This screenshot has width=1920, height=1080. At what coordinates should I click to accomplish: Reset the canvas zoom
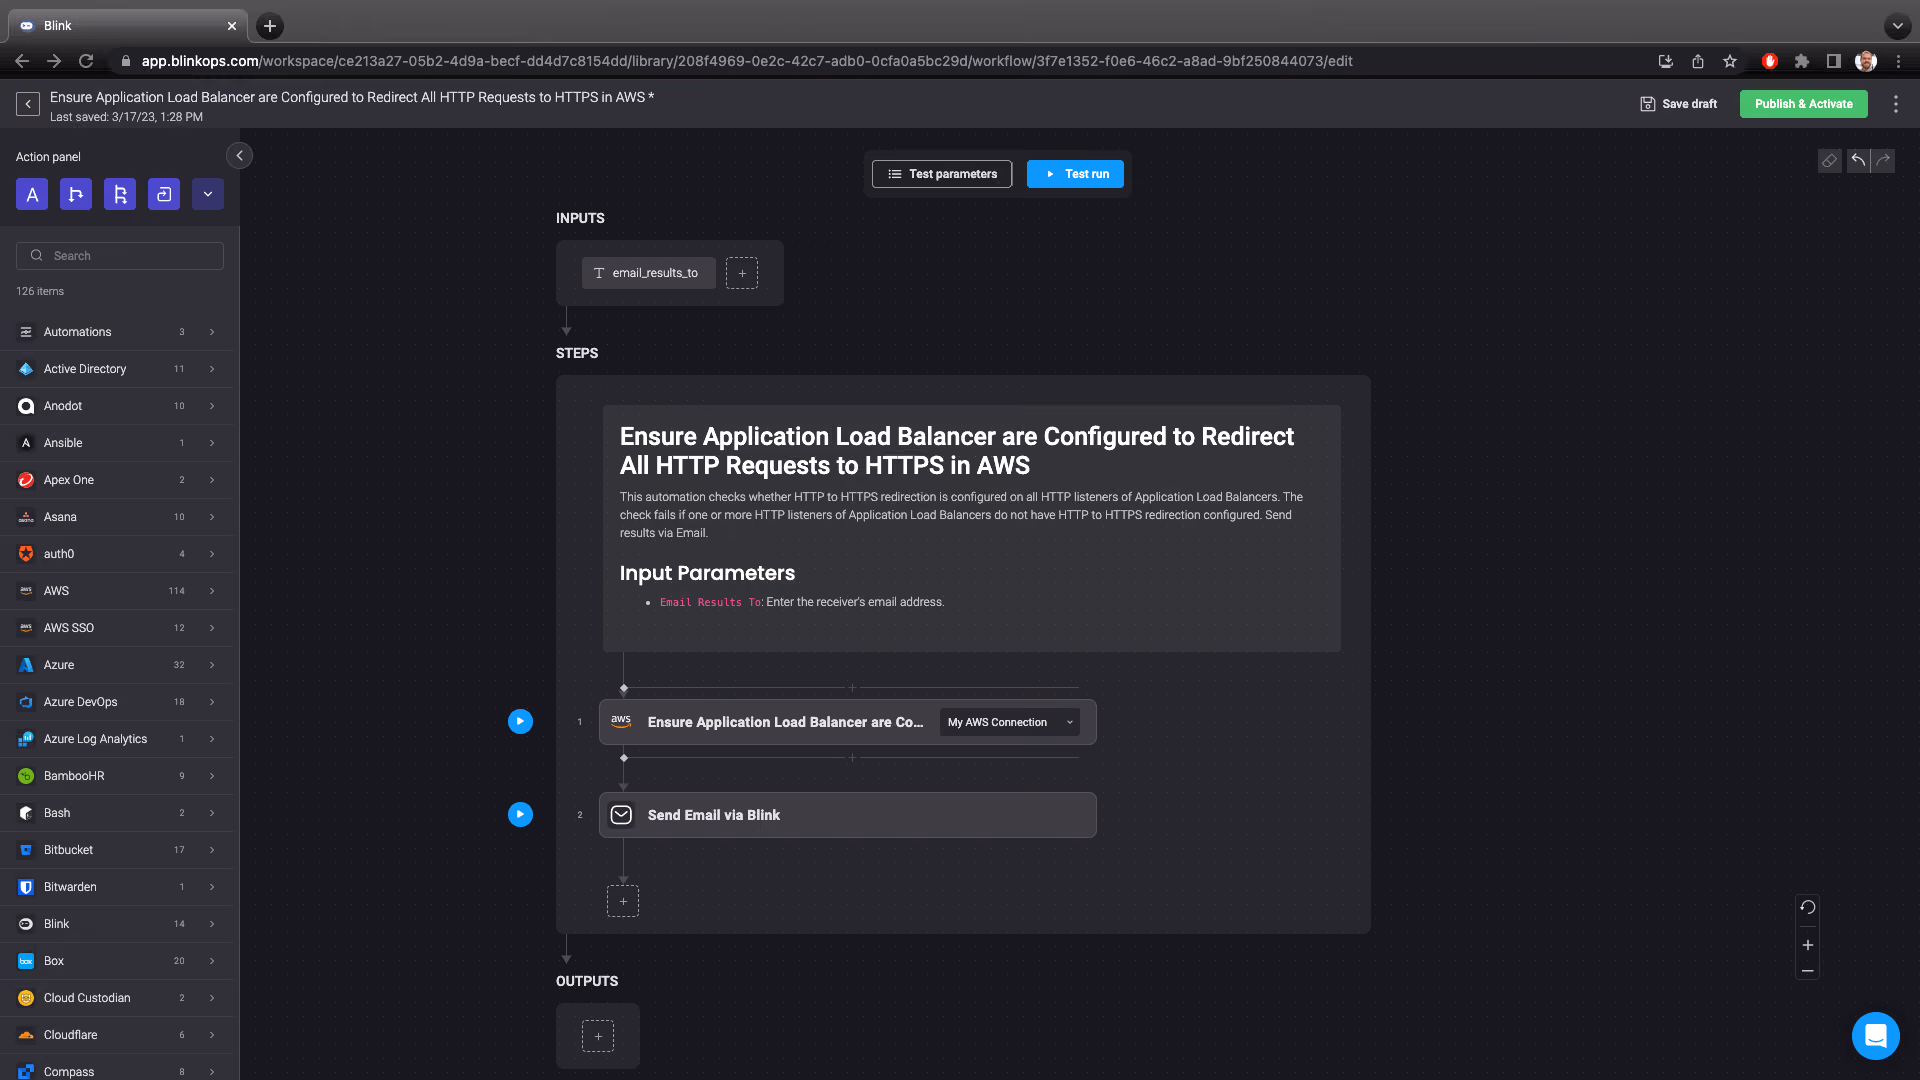click(x=1807, y=908)
